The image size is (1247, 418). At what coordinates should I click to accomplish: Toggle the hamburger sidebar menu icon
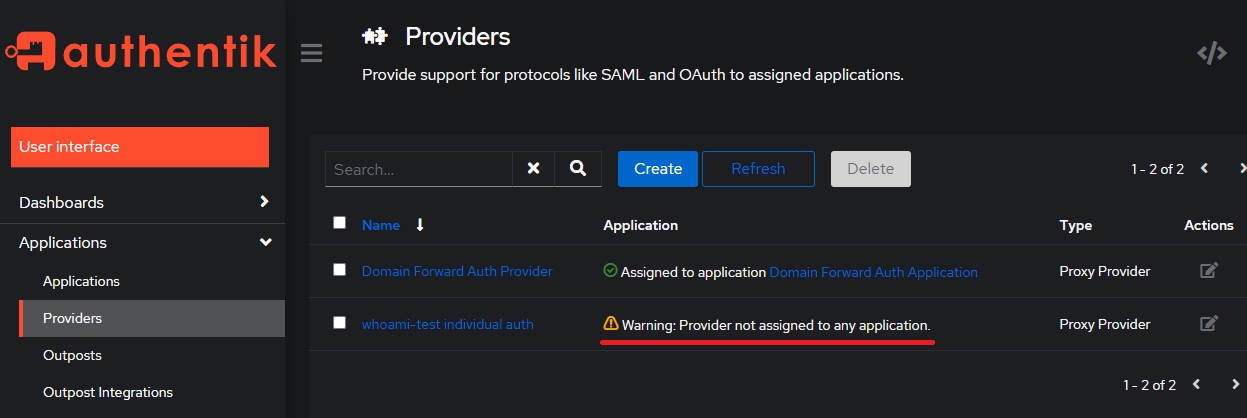click(x=311, y=53)
